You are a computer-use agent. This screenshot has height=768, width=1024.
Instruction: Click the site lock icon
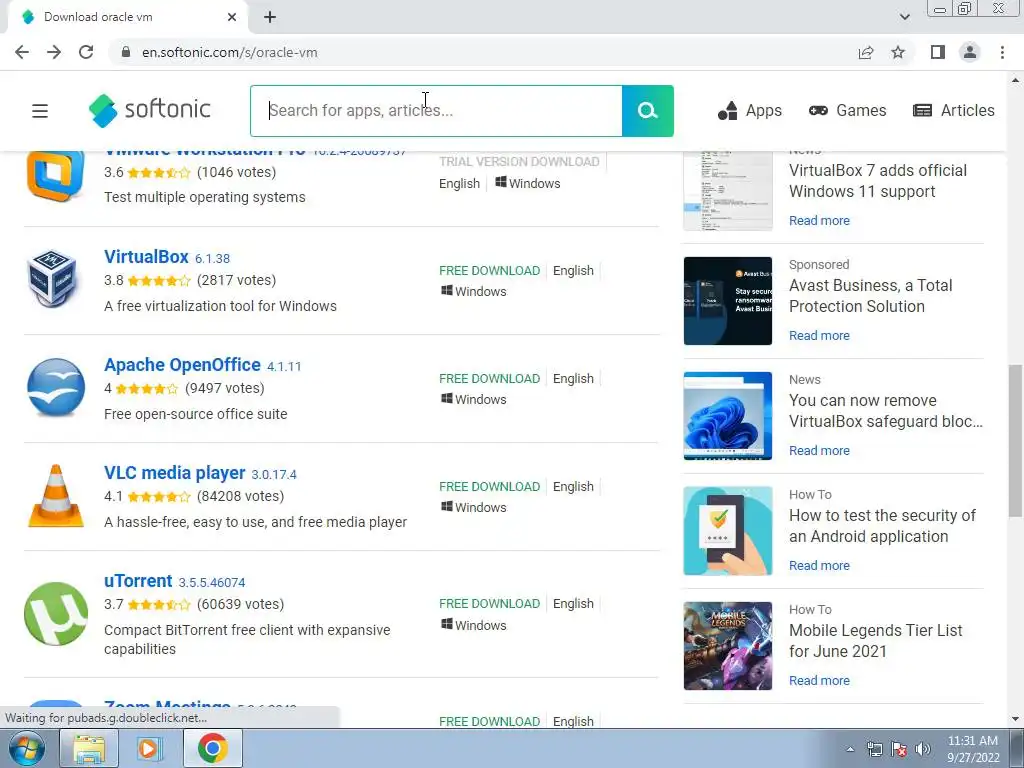[x=126, y=52]
